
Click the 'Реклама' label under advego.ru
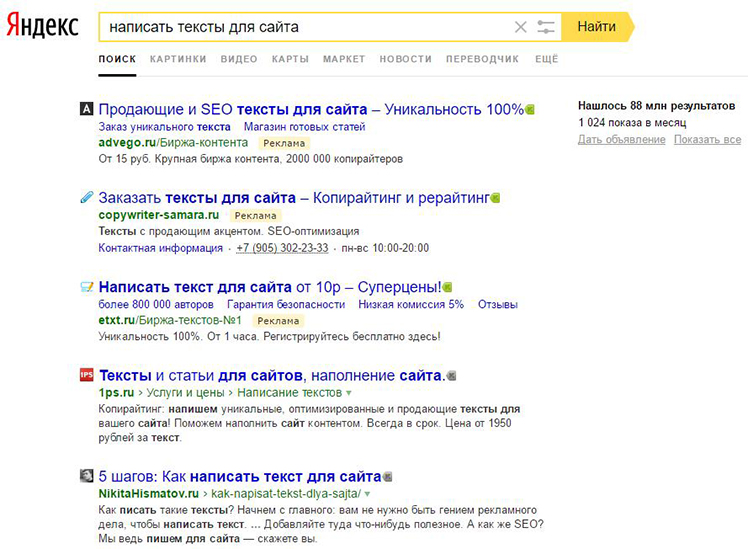284,143
